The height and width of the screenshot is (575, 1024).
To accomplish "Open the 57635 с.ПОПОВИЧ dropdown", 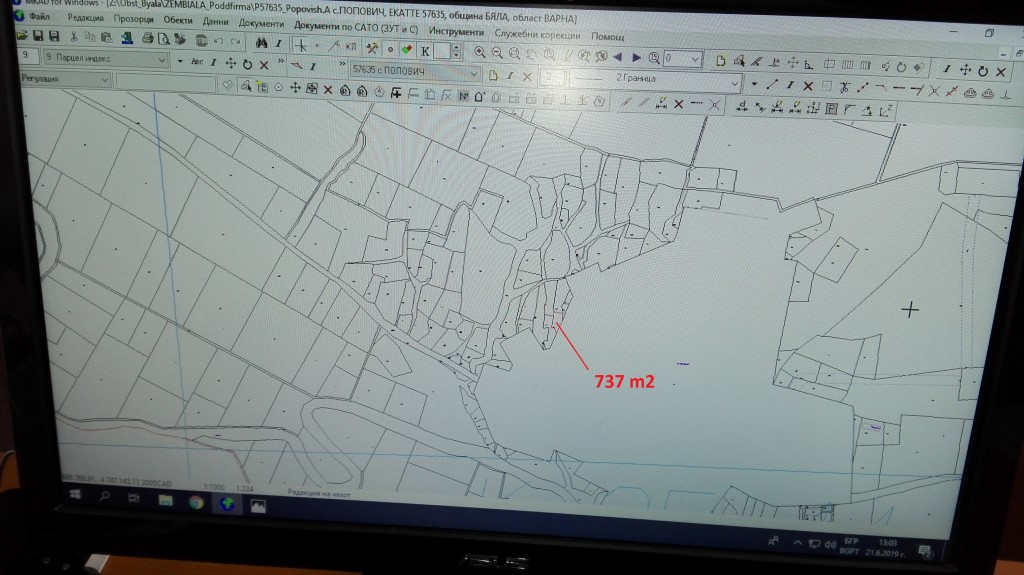I will coord(473,73).
